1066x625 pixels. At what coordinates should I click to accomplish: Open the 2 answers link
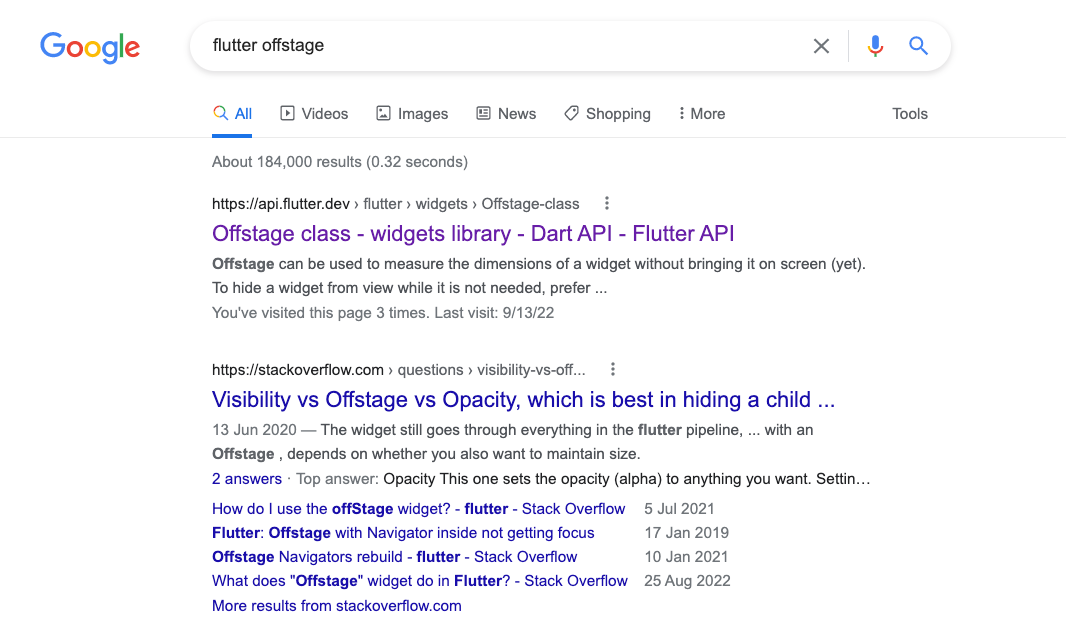pos(247,479)
